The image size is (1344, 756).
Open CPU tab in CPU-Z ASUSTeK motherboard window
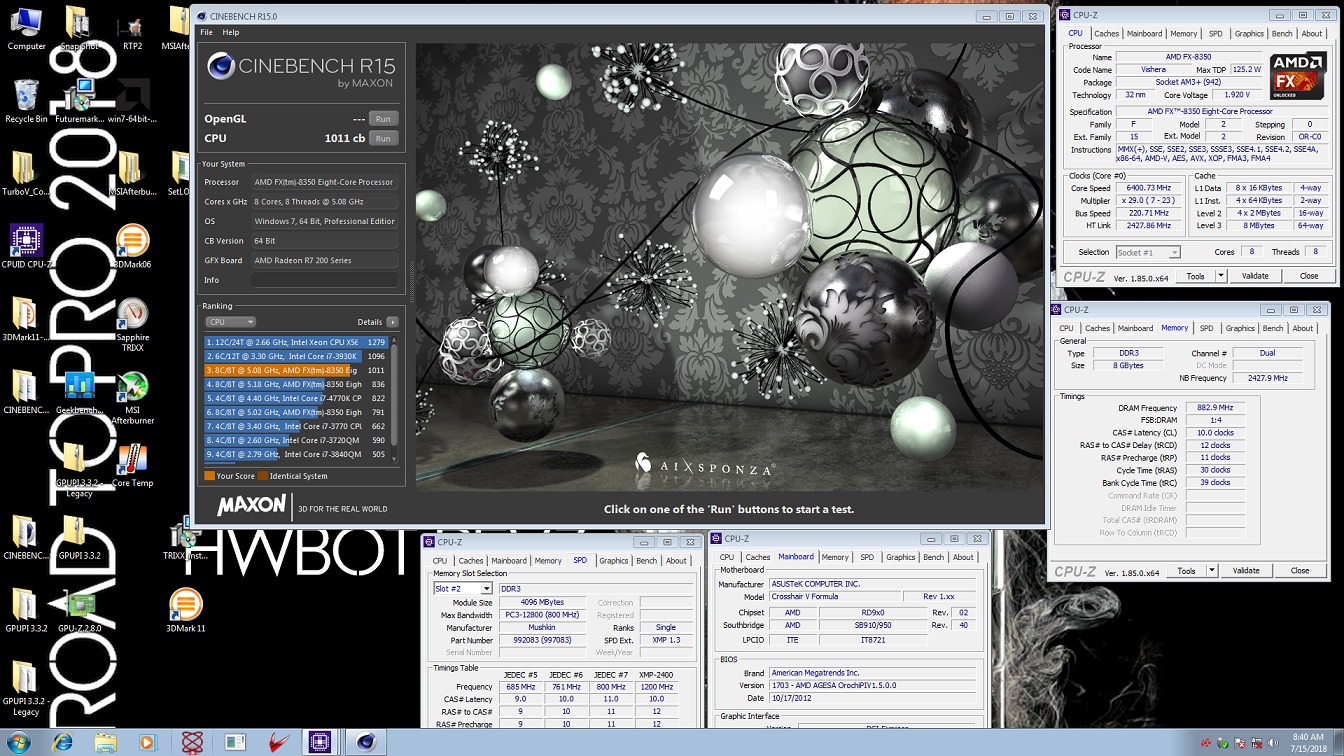[727, 557]
